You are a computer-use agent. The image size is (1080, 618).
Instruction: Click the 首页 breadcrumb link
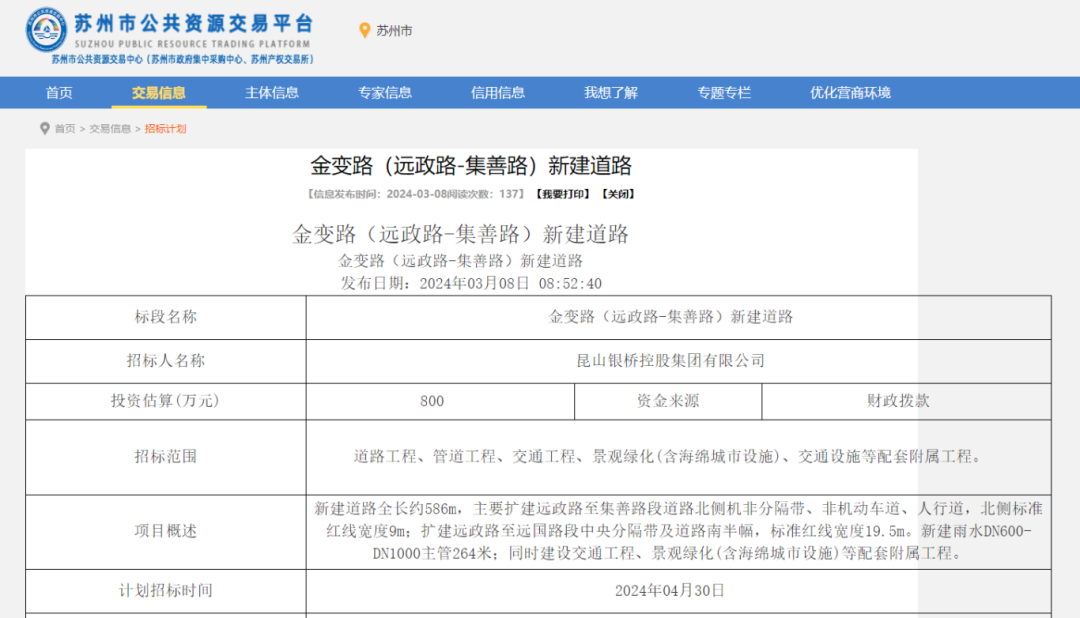point(65,129)
